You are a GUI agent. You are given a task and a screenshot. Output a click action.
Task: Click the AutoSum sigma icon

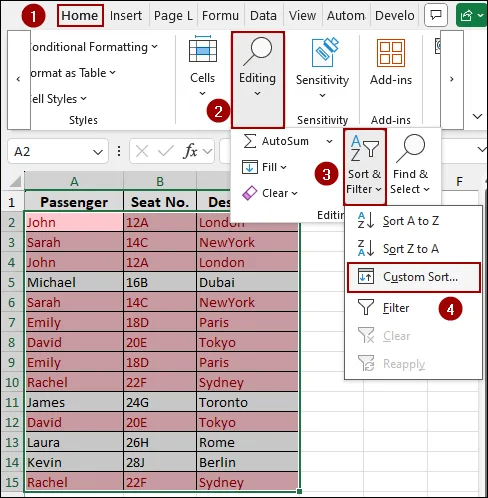tap(250, 141)
